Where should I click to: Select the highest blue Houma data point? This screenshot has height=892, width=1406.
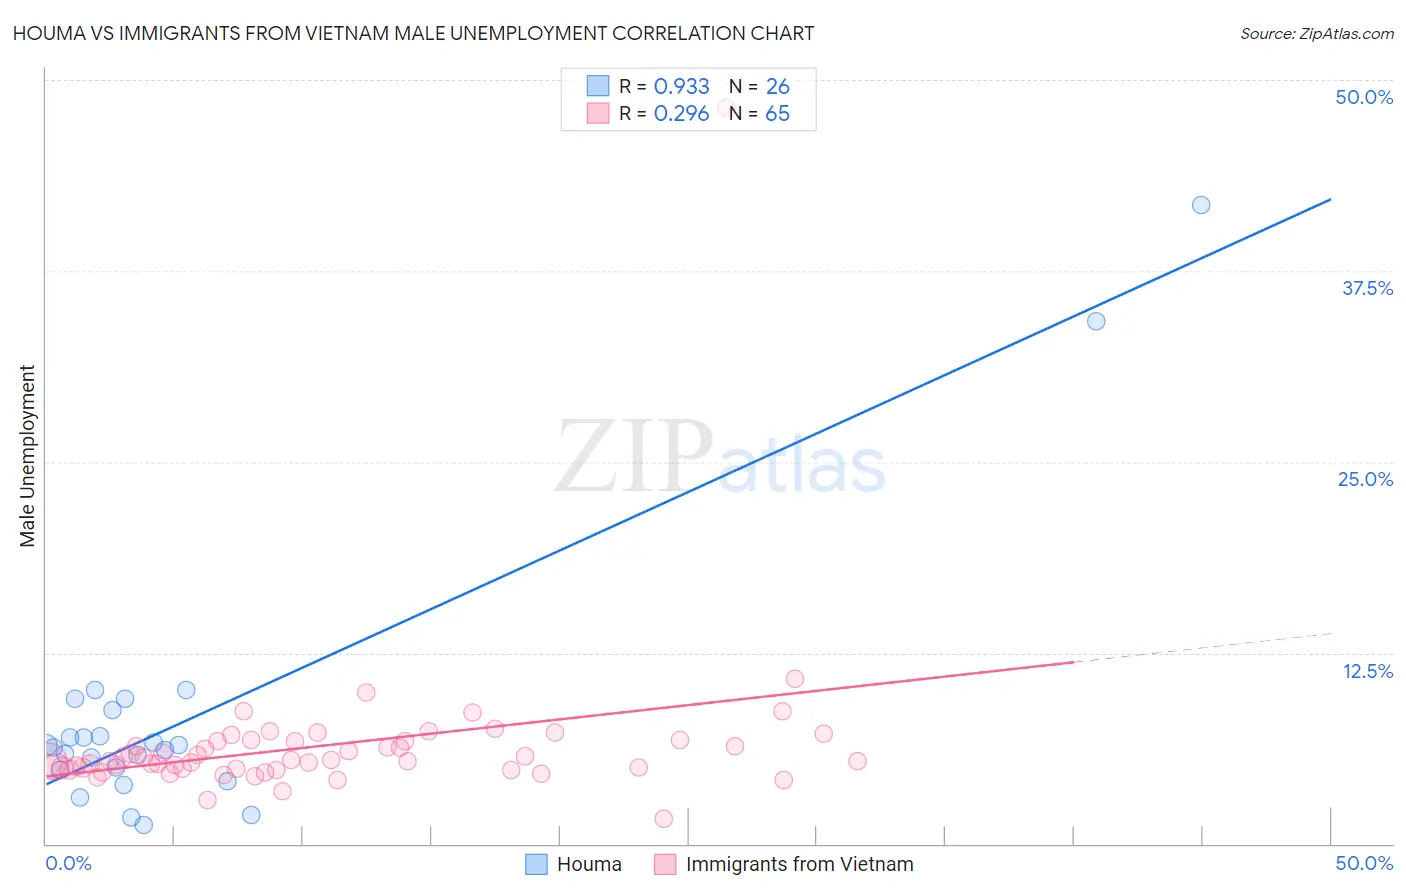coord(1201,205)
